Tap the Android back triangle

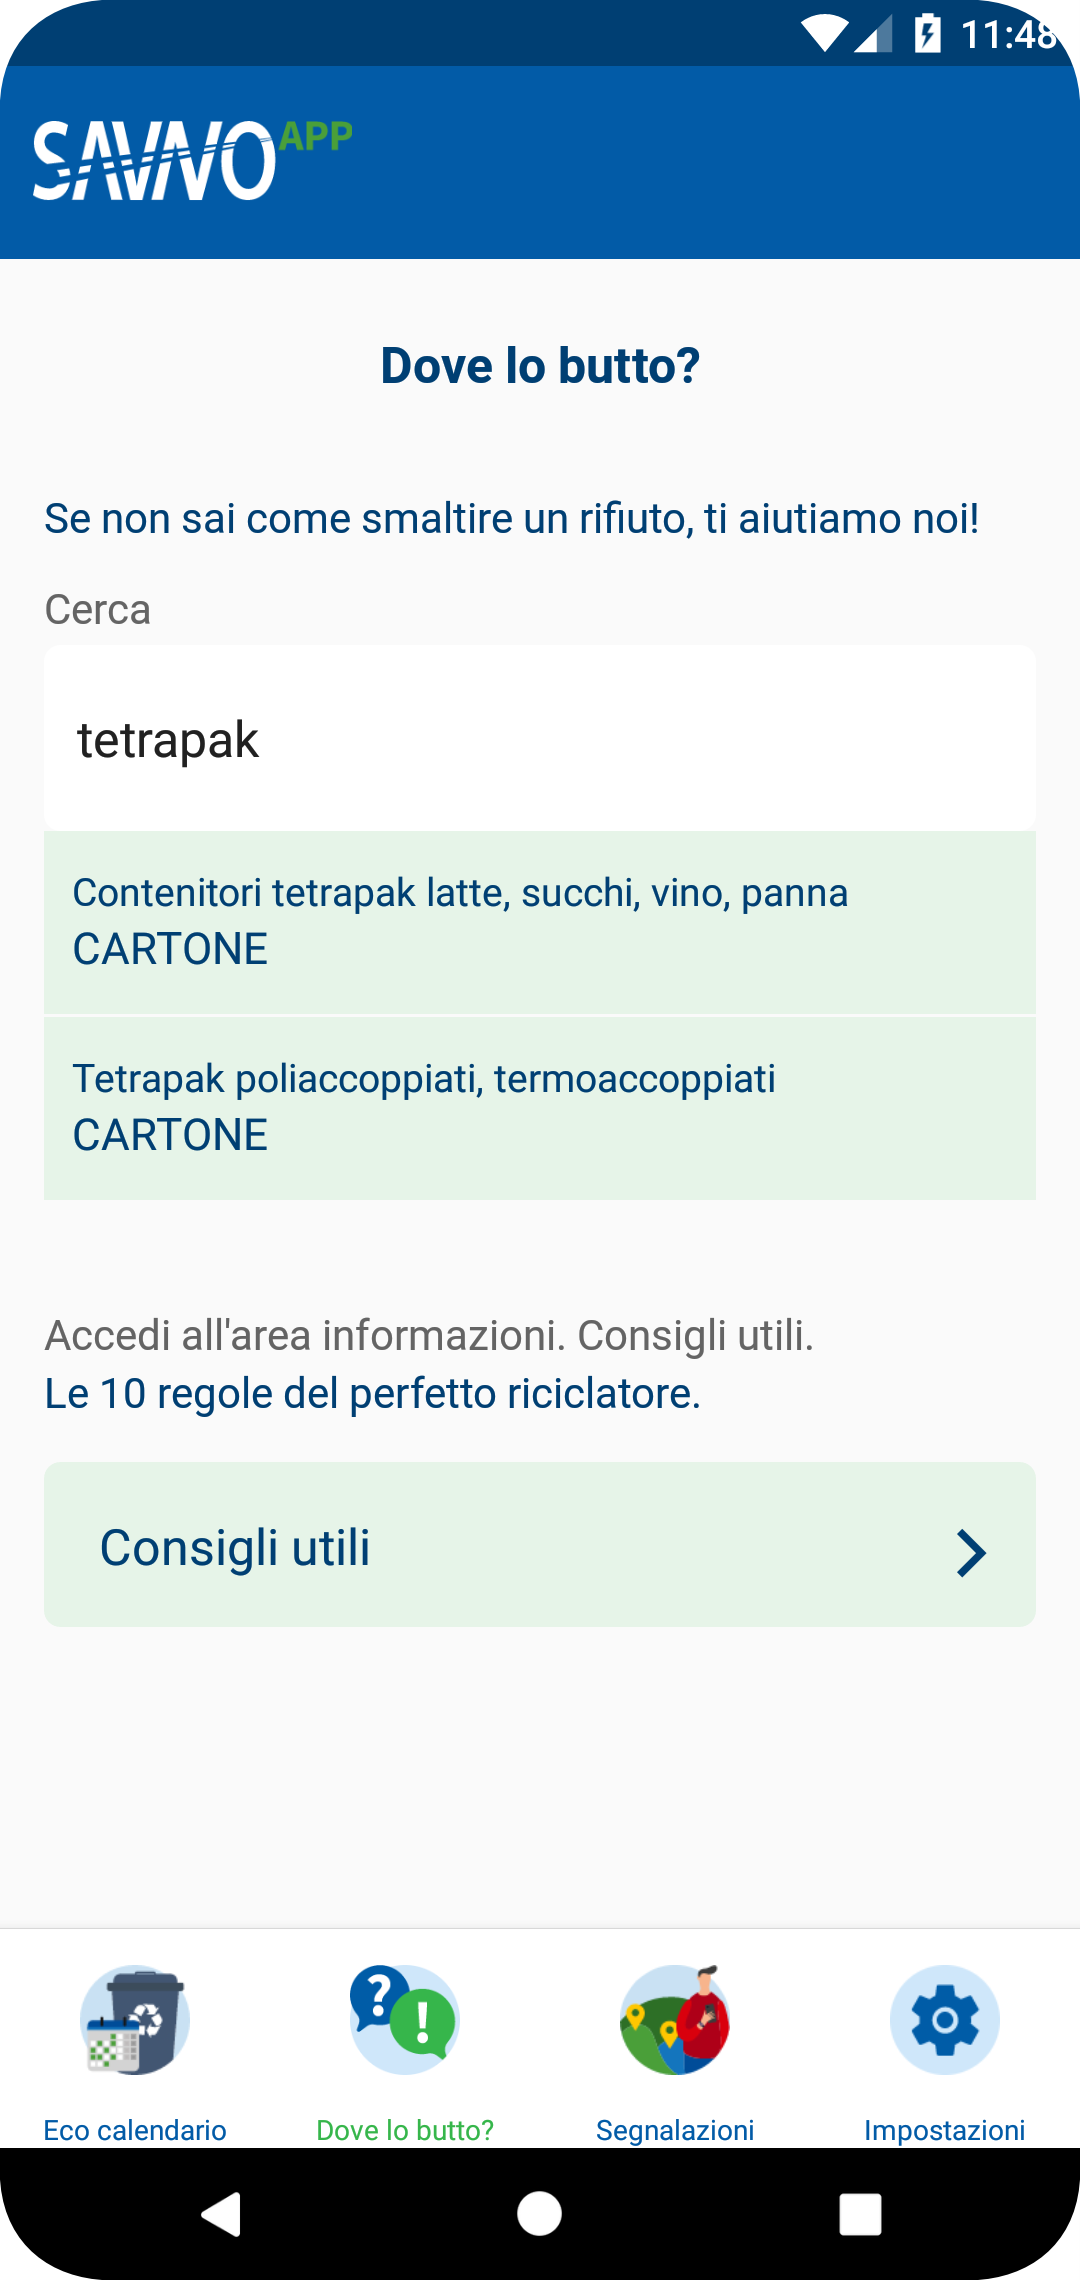click(221, 2213)
